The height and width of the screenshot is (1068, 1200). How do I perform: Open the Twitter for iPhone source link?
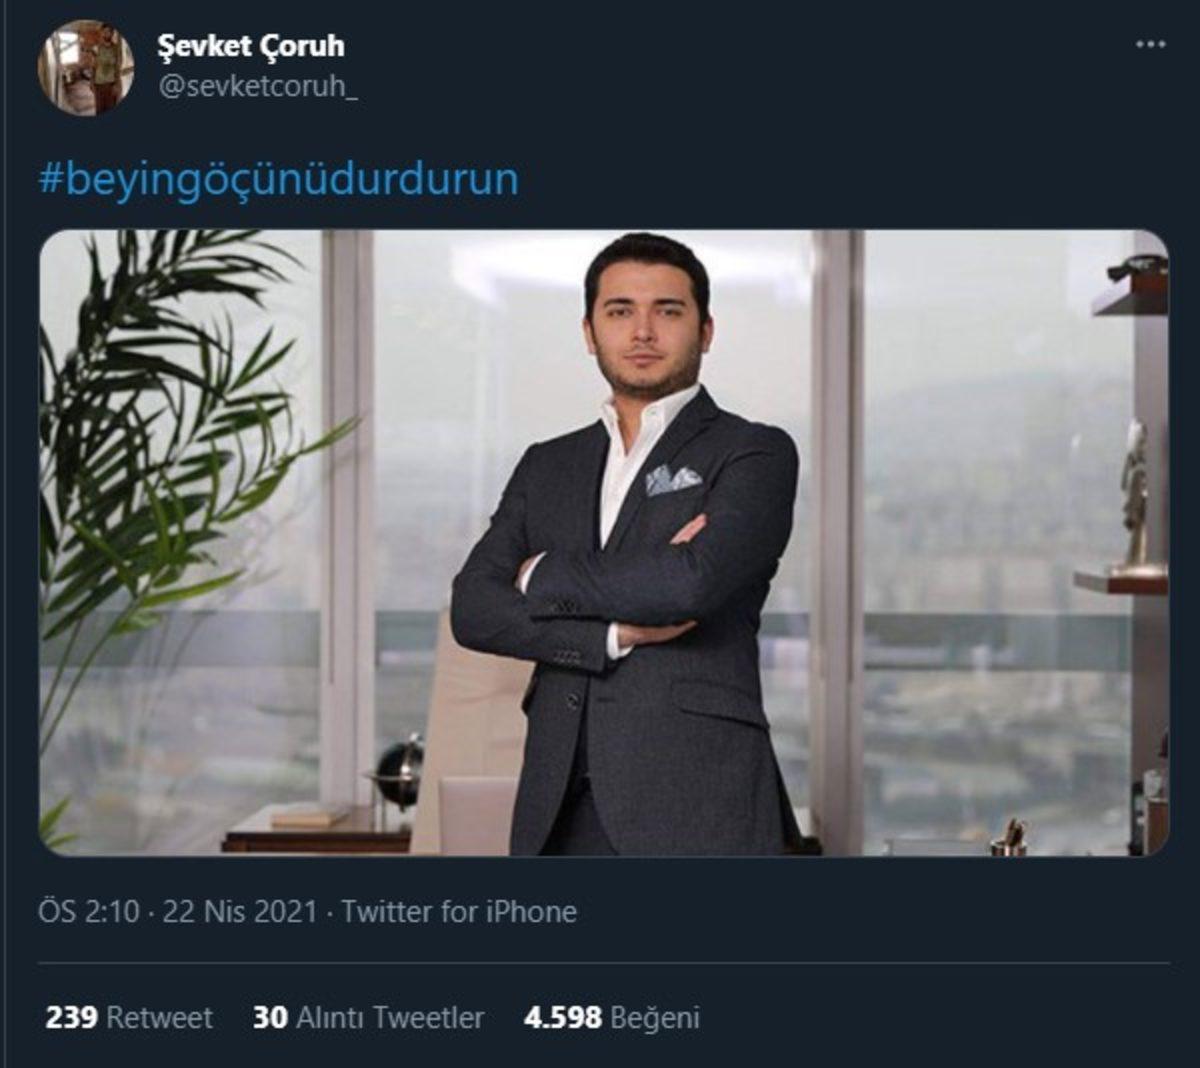(x=459, y=912)
